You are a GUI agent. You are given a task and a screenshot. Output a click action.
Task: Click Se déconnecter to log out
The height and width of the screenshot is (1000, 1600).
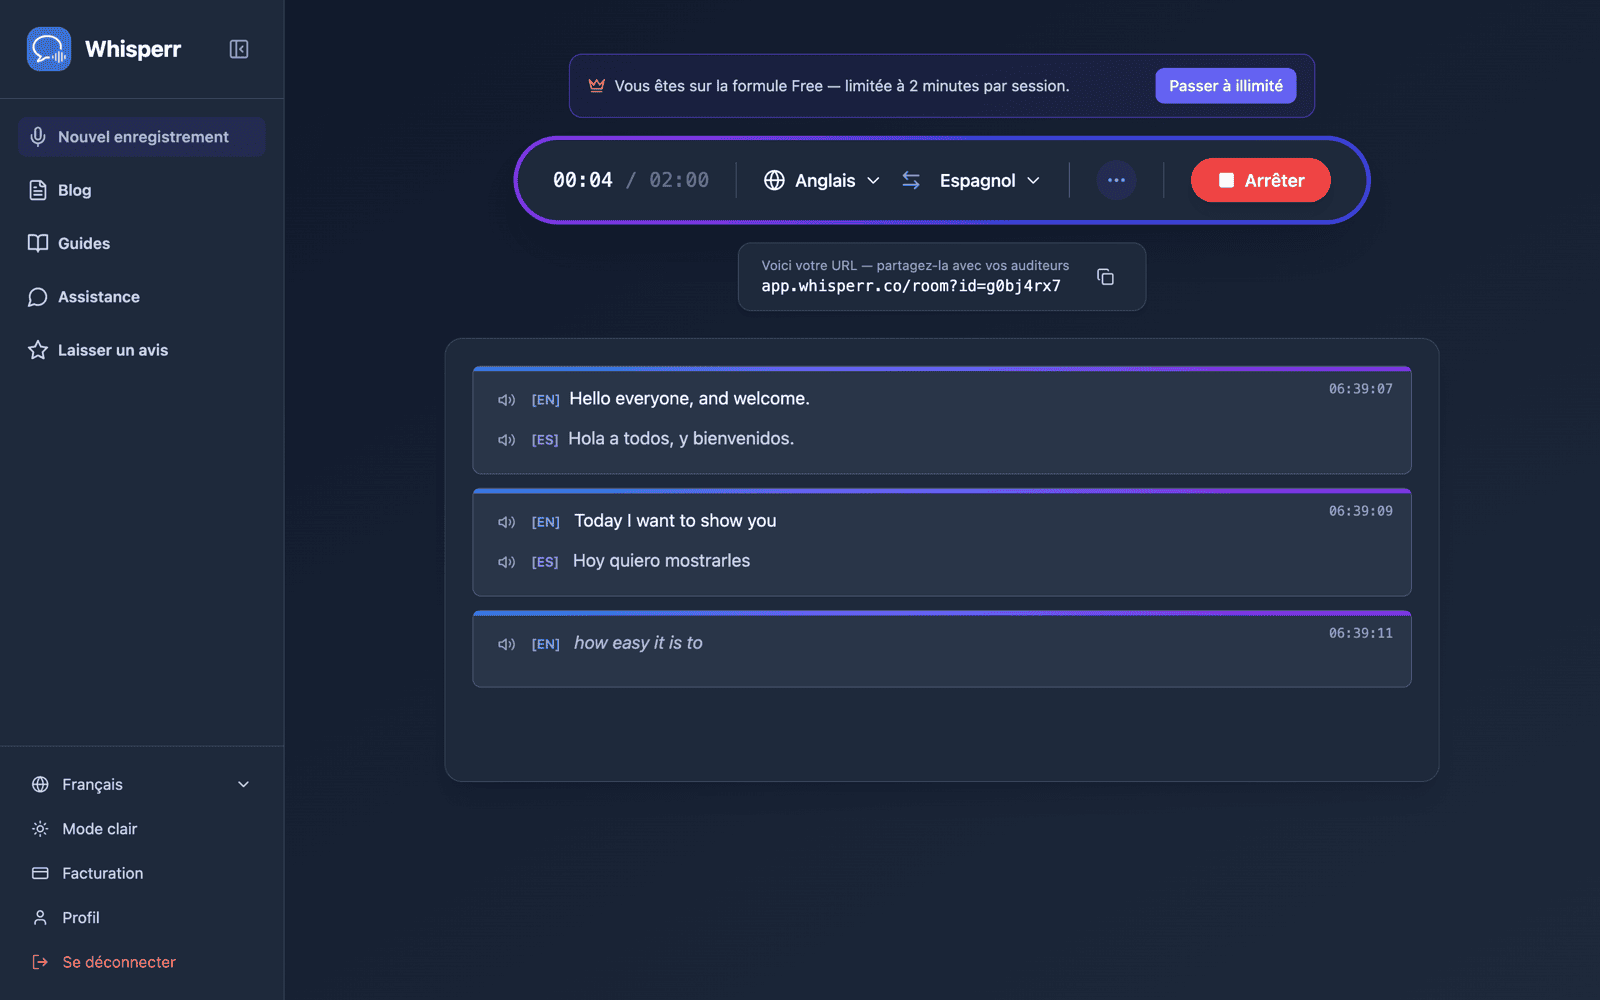pos(141,962)
